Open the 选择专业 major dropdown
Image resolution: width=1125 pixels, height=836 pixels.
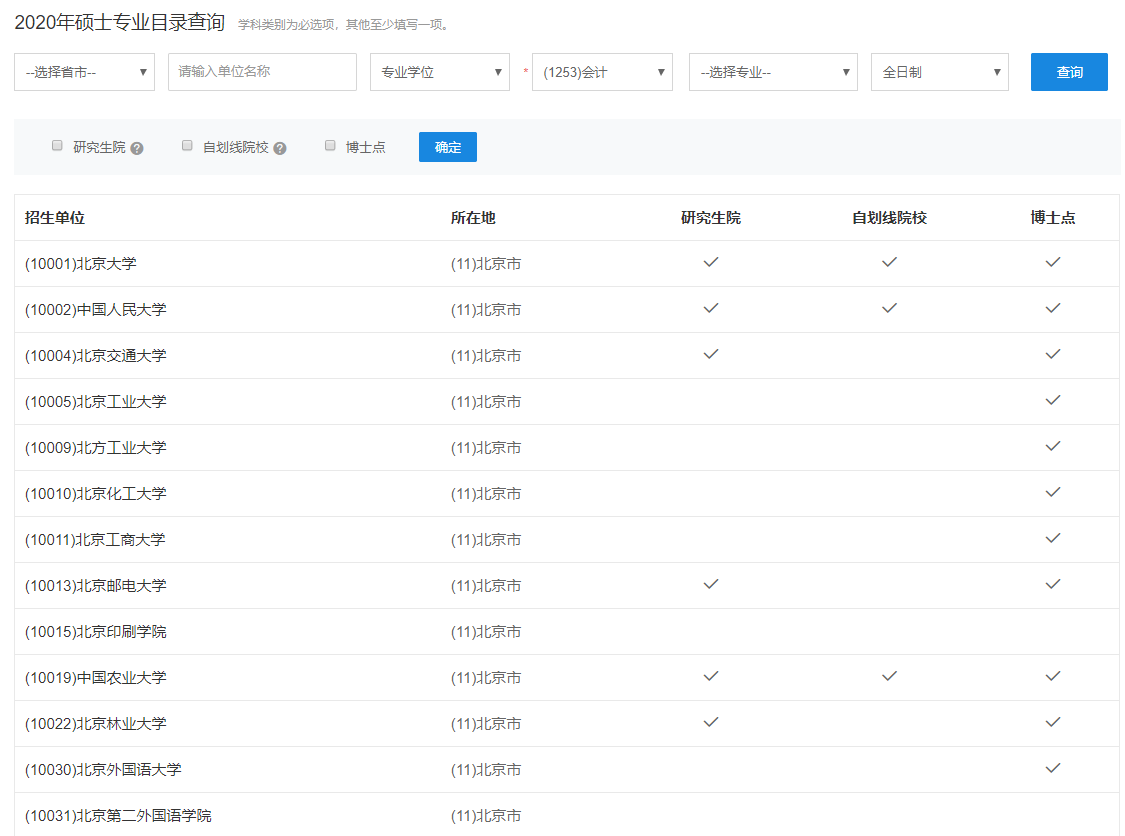pyautogui.click(x=773, y=72)
